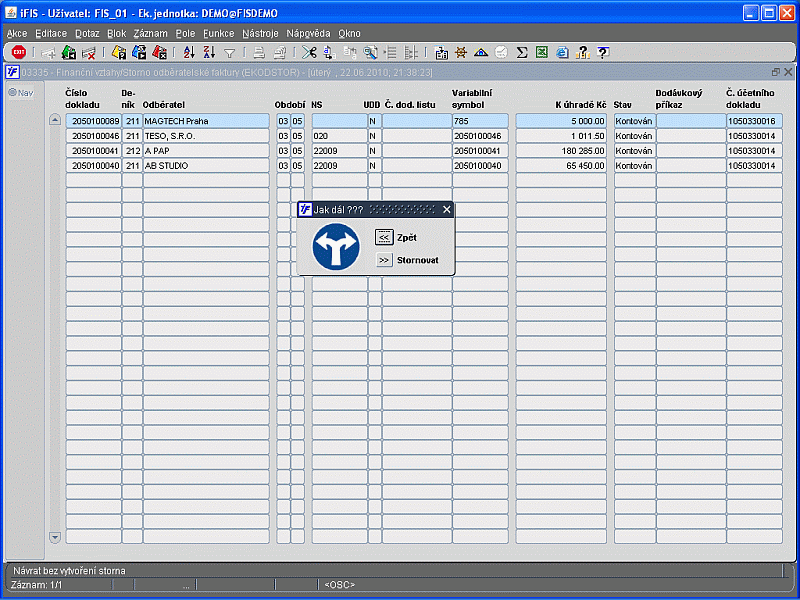Click the scroll up arrow of record list

[x=55, y=120]
